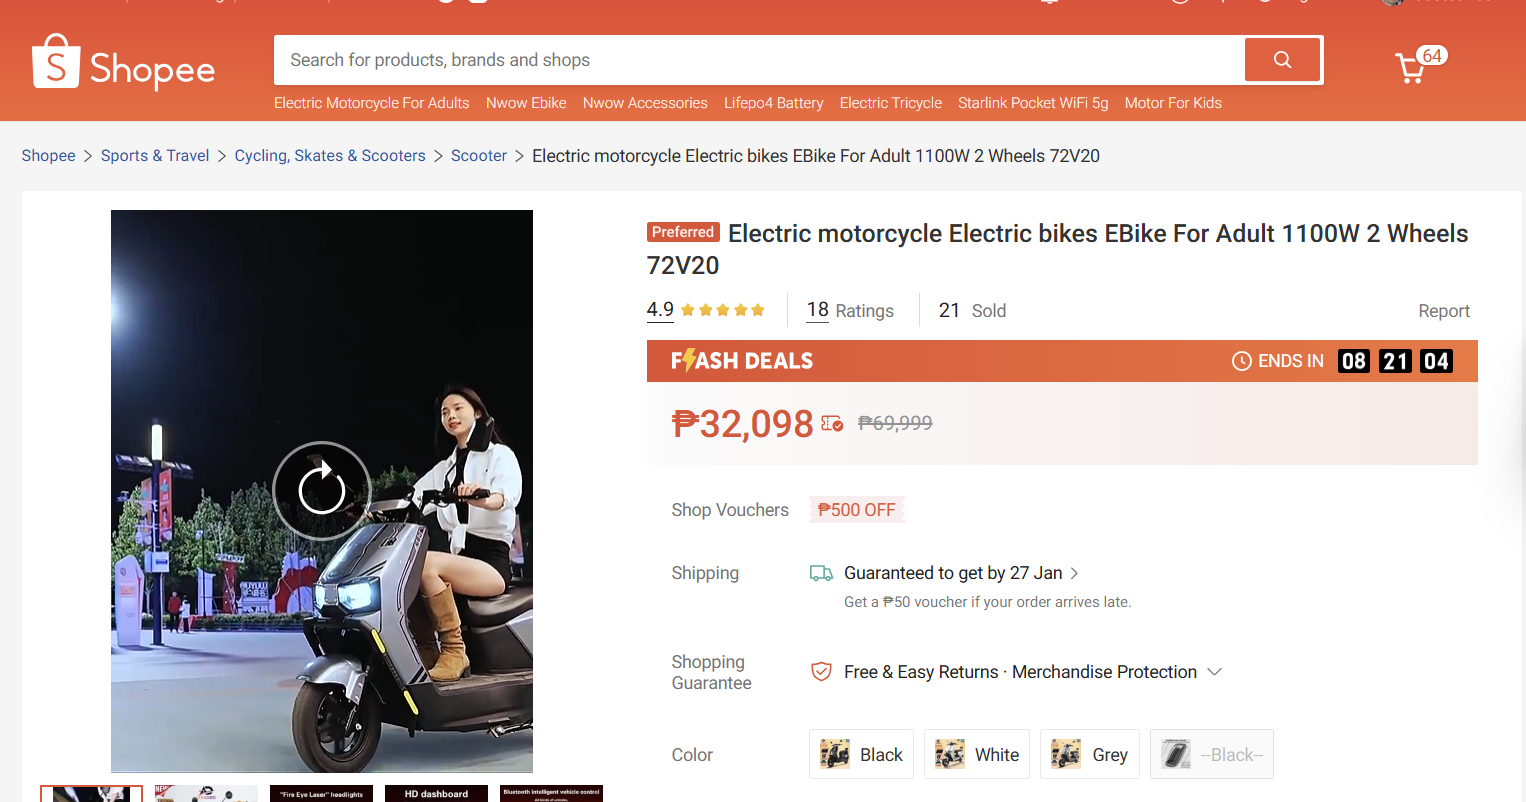Click the five-star rating icons
Viewport: 1526px width, 802px height.
(x=722, y=310)
